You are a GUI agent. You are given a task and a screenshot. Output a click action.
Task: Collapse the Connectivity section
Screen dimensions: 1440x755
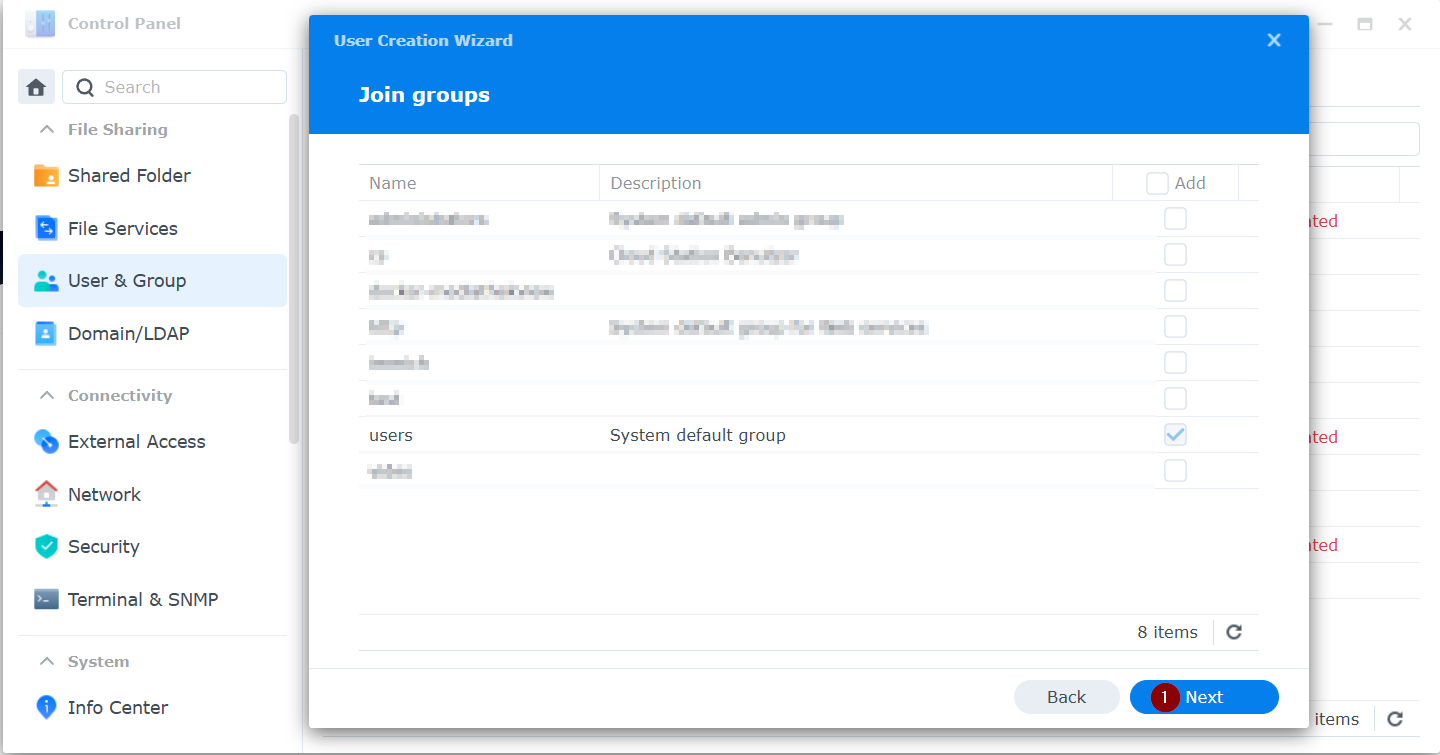46,395
